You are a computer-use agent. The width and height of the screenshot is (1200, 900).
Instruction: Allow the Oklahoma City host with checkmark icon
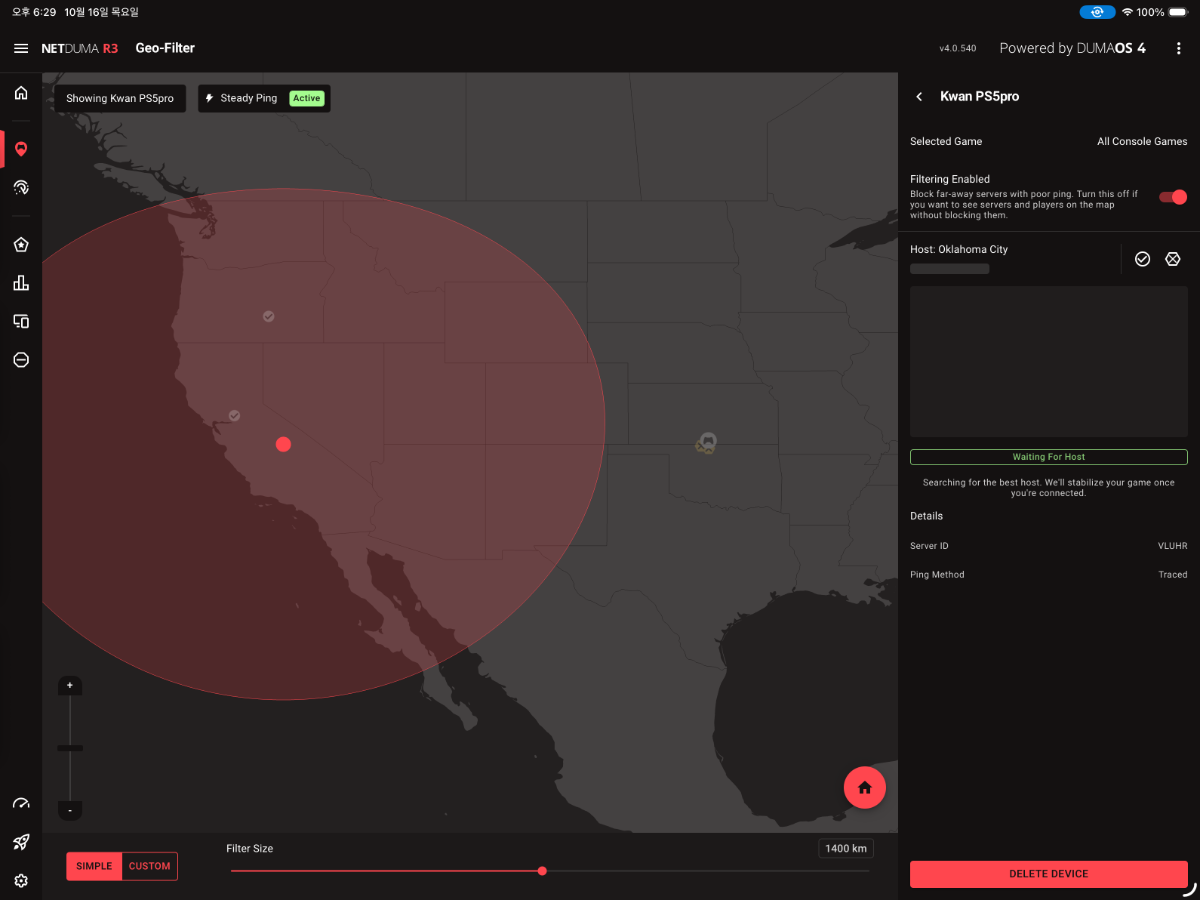pos(1142,259)
